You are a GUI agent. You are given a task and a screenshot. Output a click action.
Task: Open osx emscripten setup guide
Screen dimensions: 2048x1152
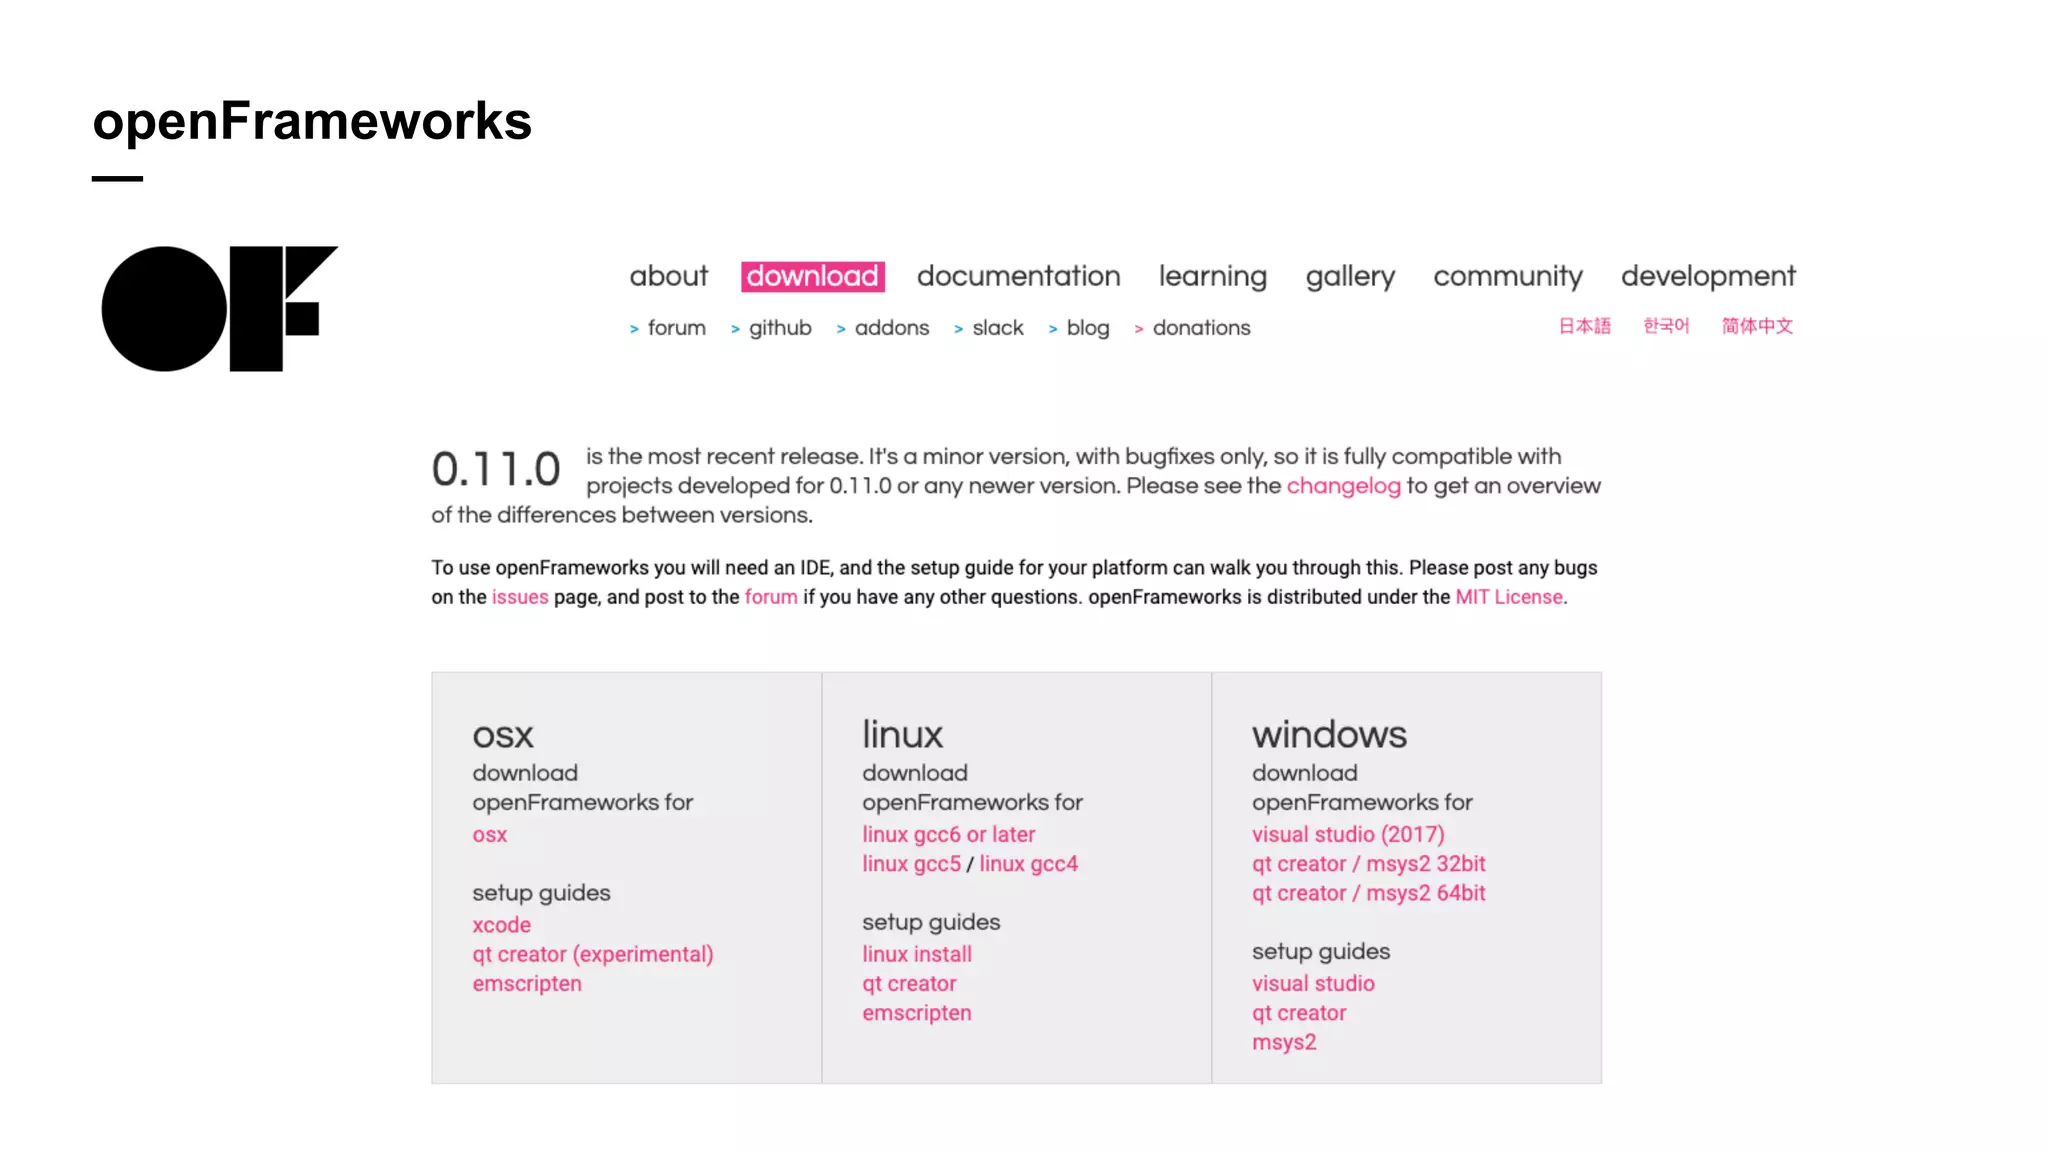(527, 984)
